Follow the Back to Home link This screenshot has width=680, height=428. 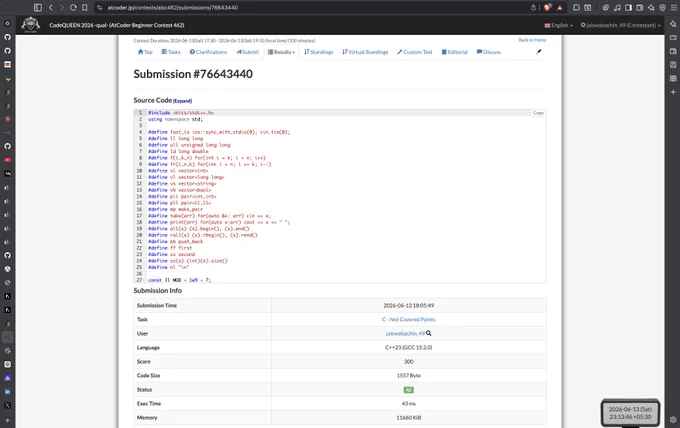point(532,40)
